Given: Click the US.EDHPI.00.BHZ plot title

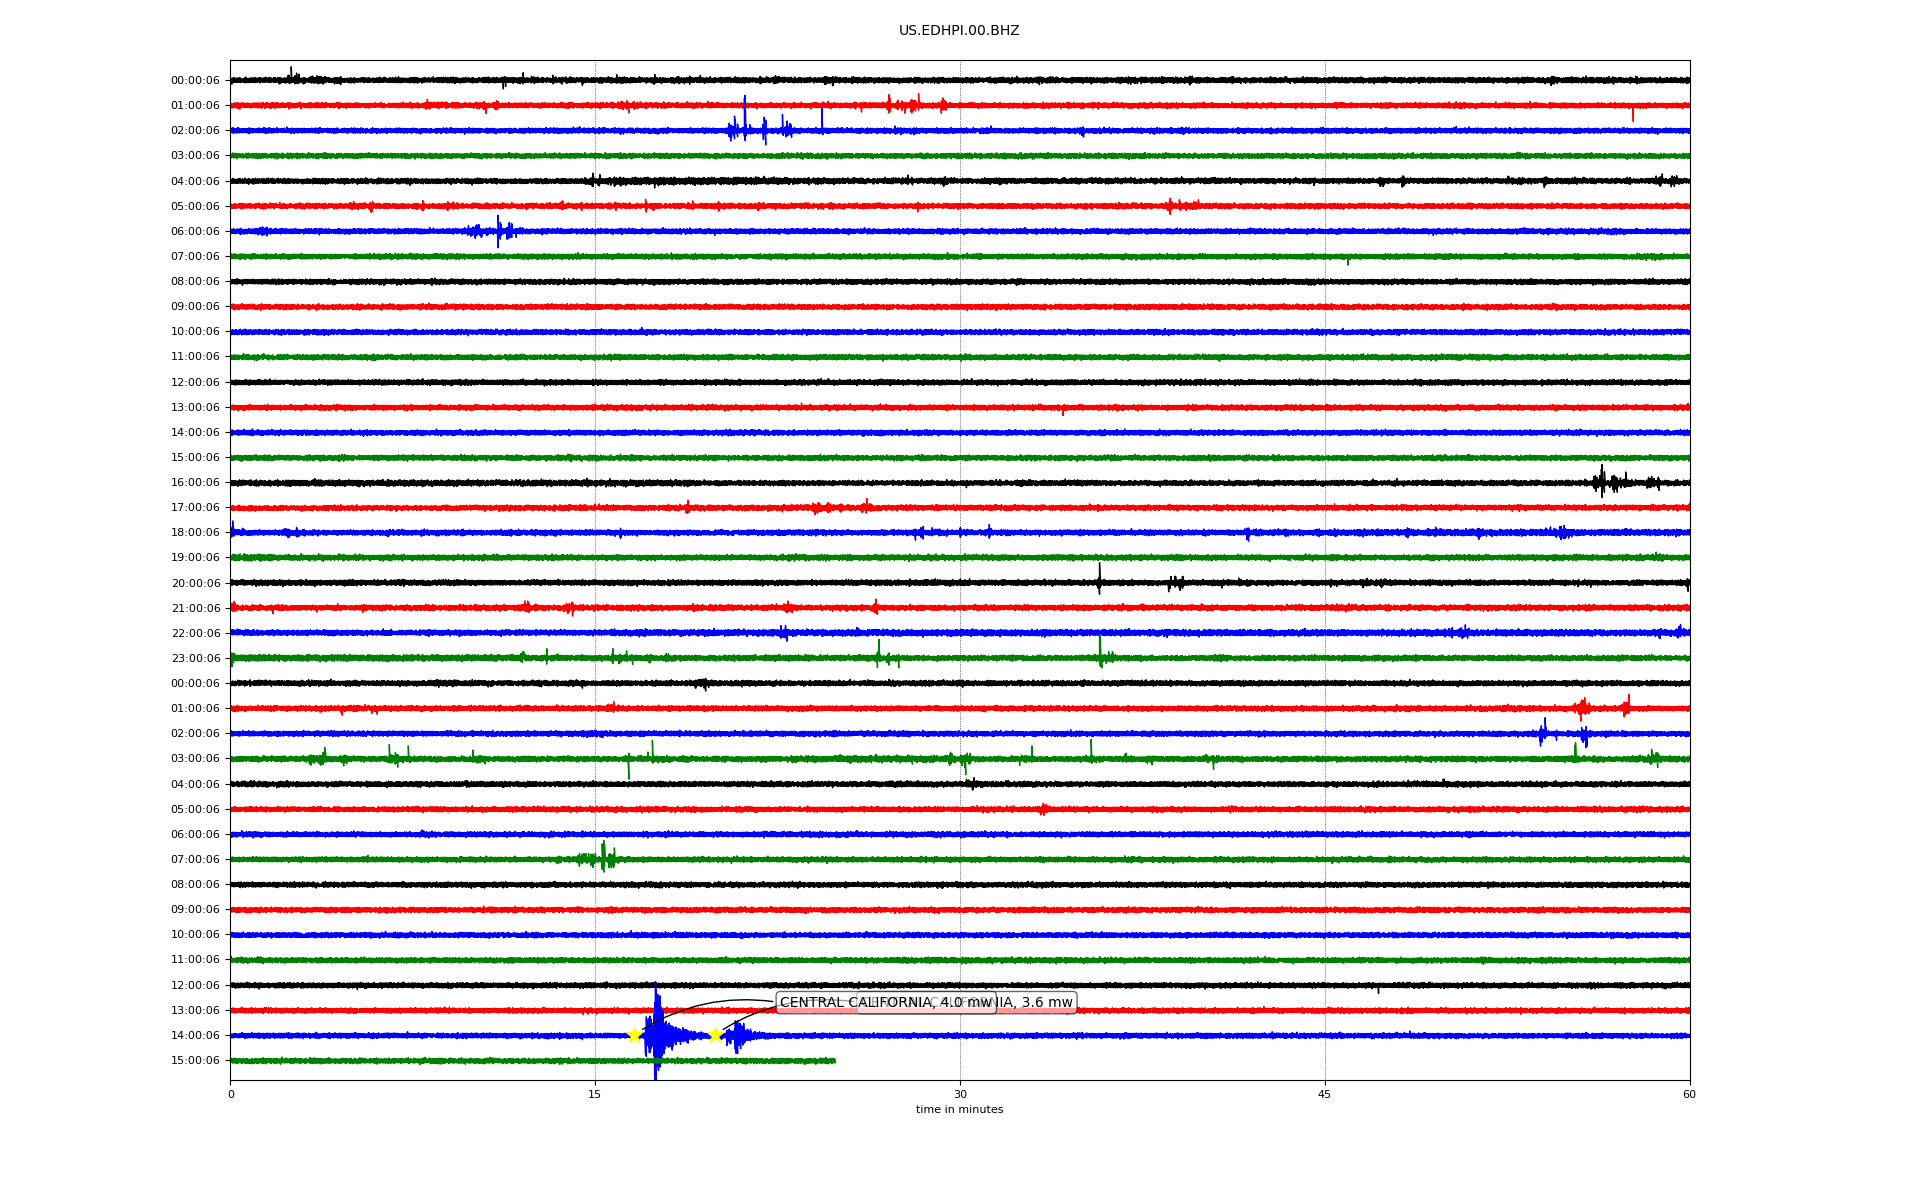Looking at the screenshot, I should click(959, 31).
